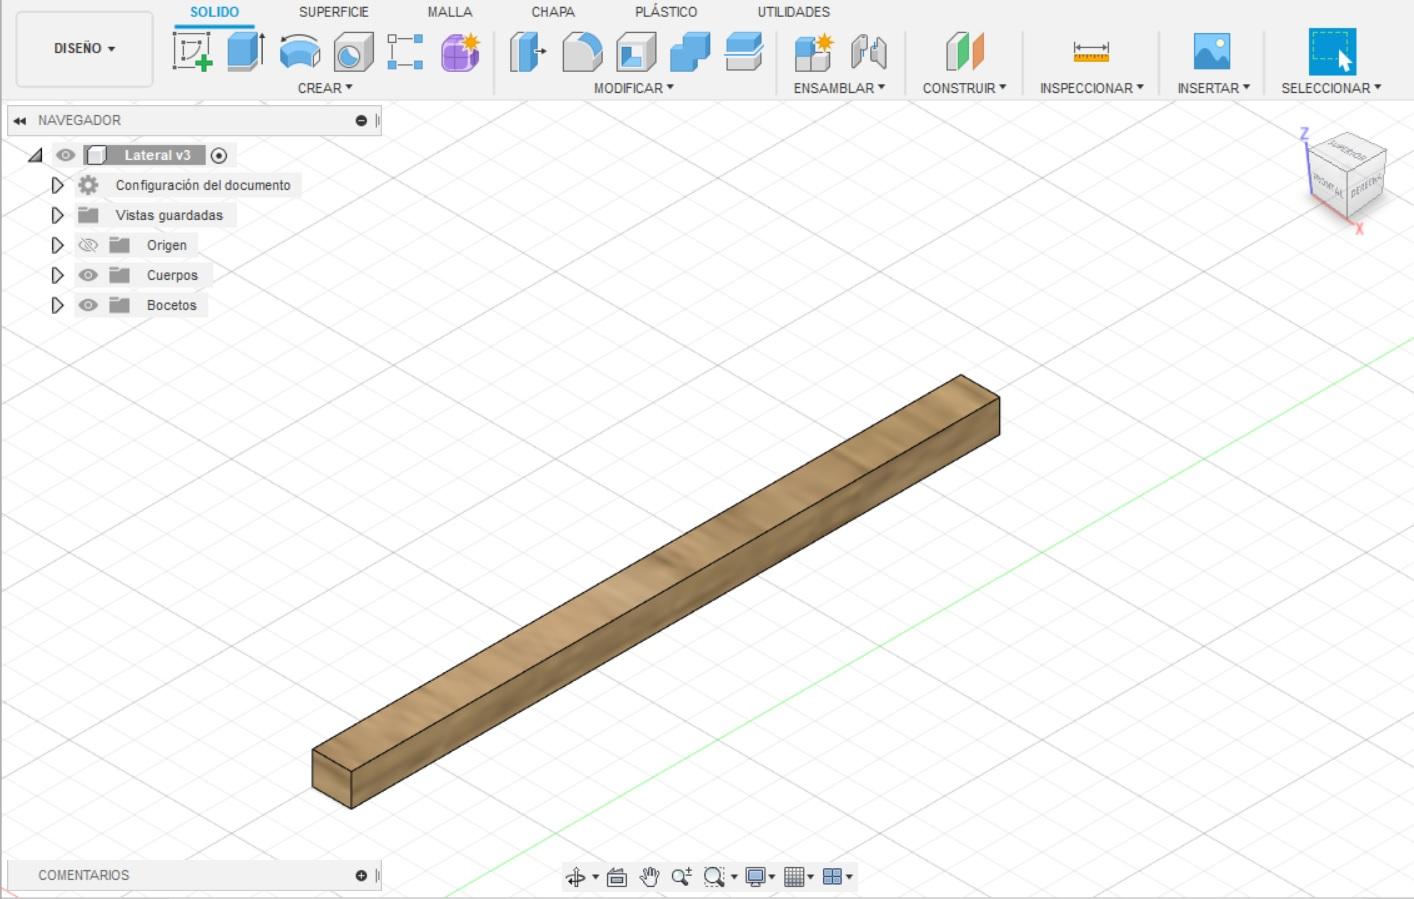
Task: Expand Configuración del documento node
Action: 57,185
